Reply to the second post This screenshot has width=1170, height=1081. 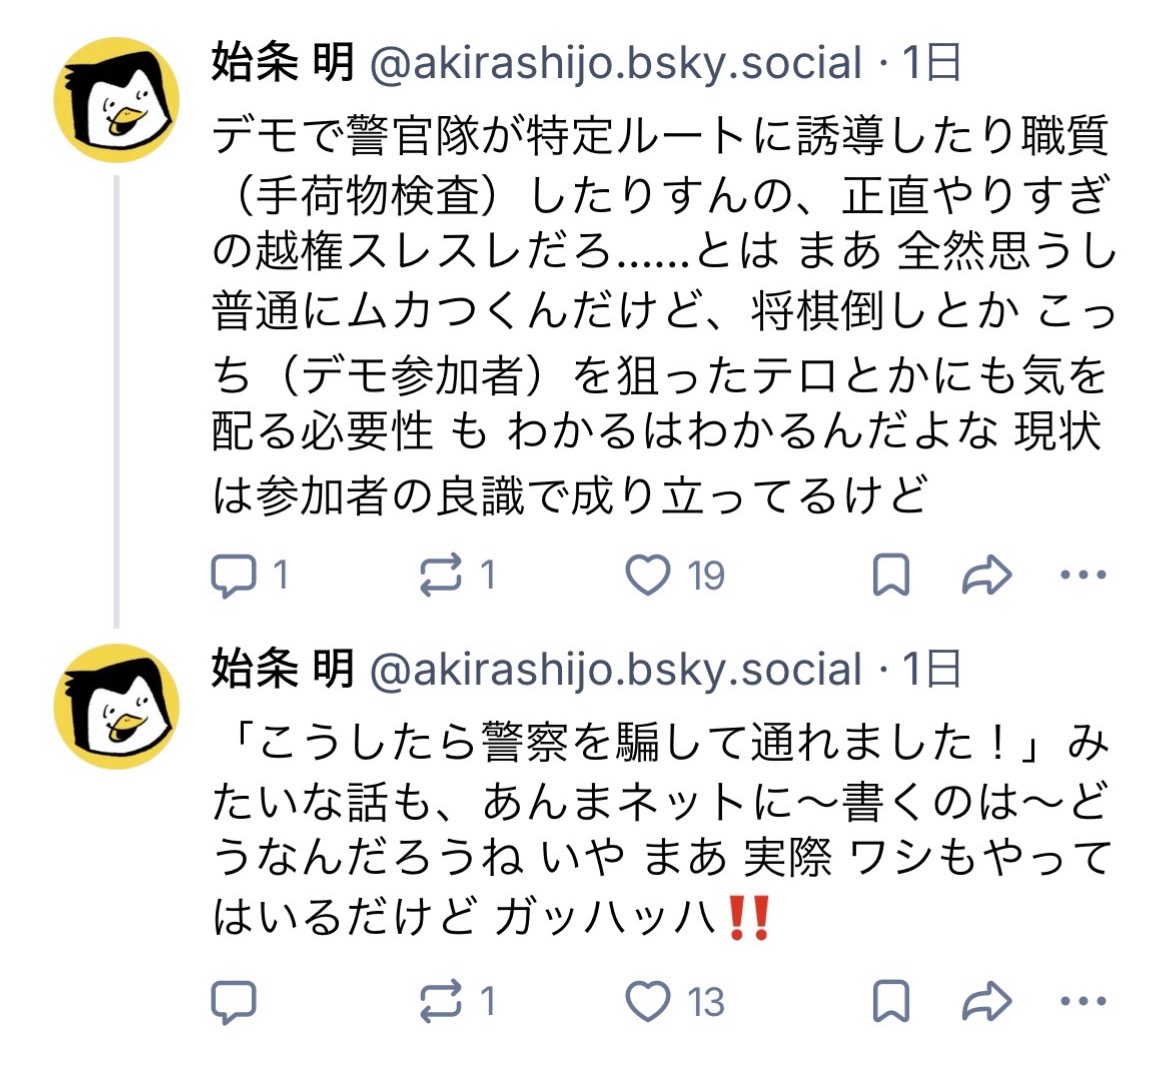[234, 1001]
